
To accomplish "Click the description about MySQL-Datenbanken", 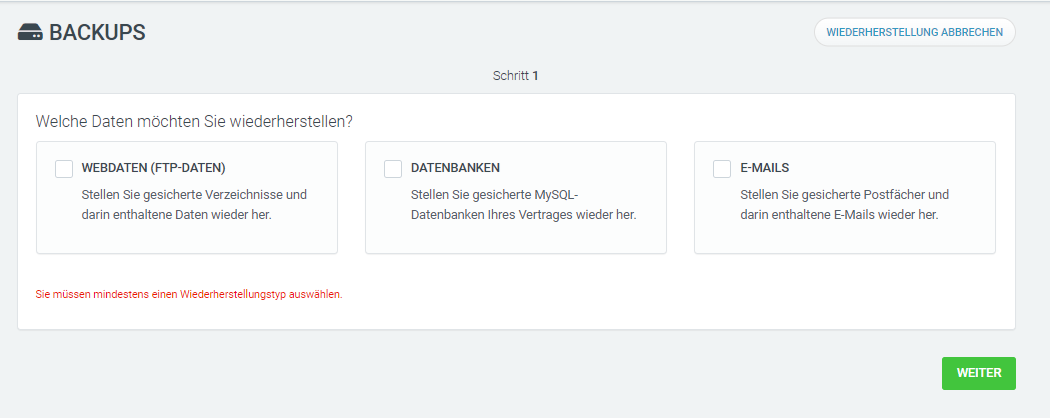I will click(x=523, y=204).
